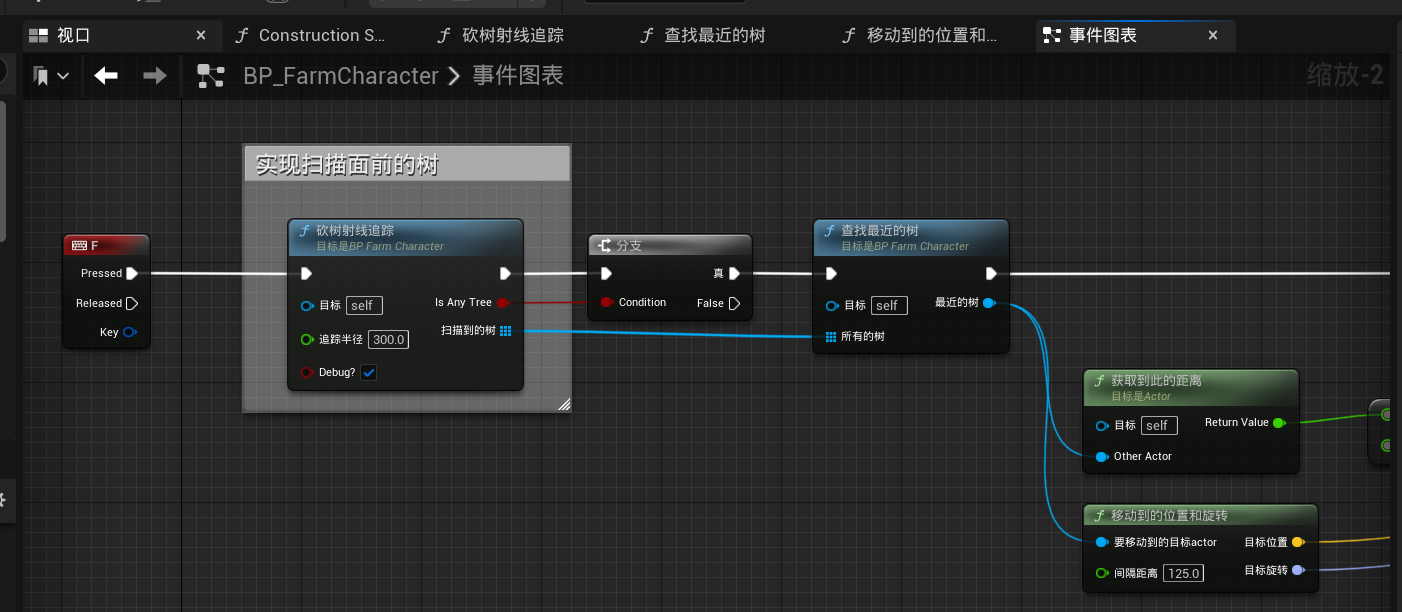Click the 追踪半径 value field 300.0

click(388, 339)
